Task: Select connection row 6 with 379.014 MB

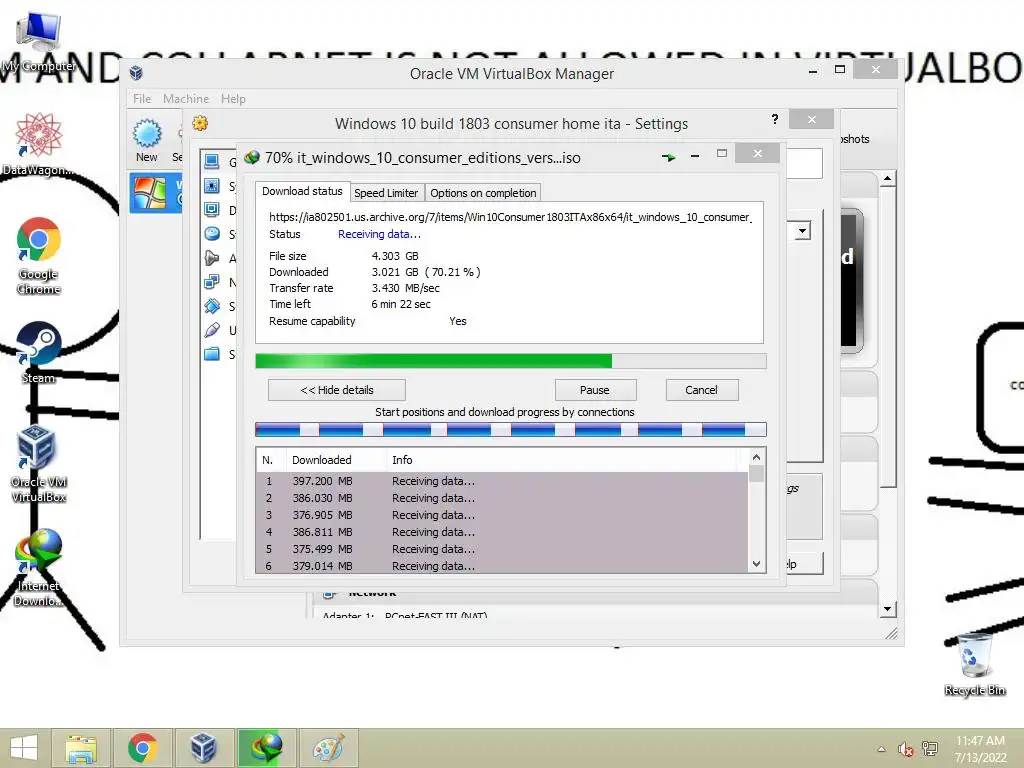Action: pos(502,566)
